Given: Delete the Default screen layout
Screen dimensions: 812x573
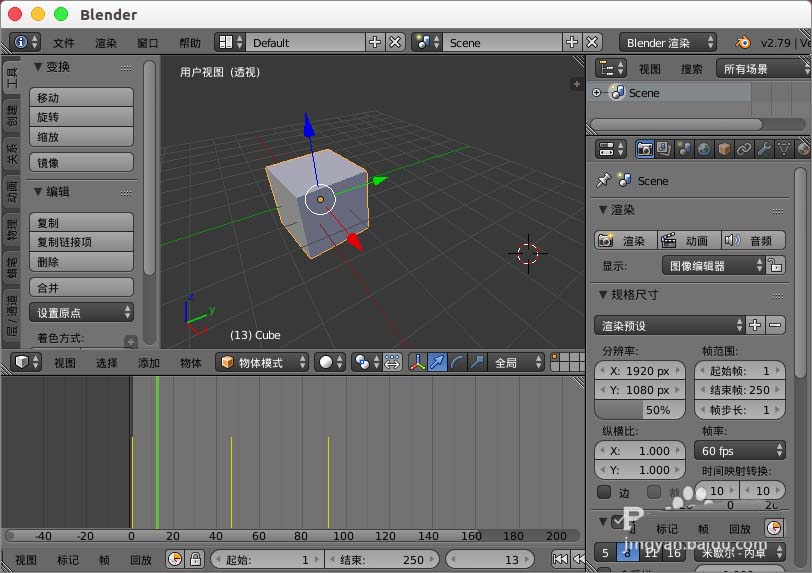Looking at the screenshot, I should 395,42.
